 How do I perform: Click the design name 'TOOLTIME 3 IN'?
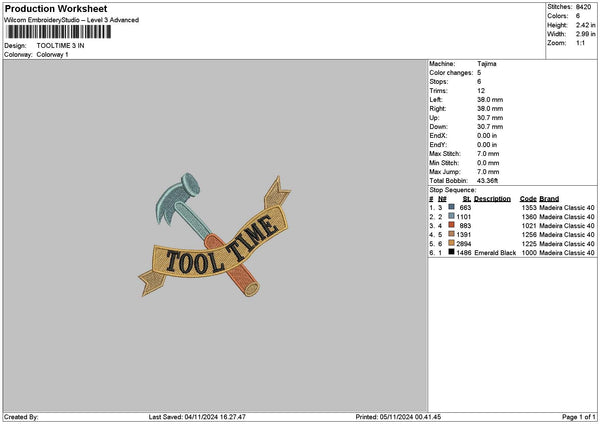pyautogui.click(x=60, y=46)
